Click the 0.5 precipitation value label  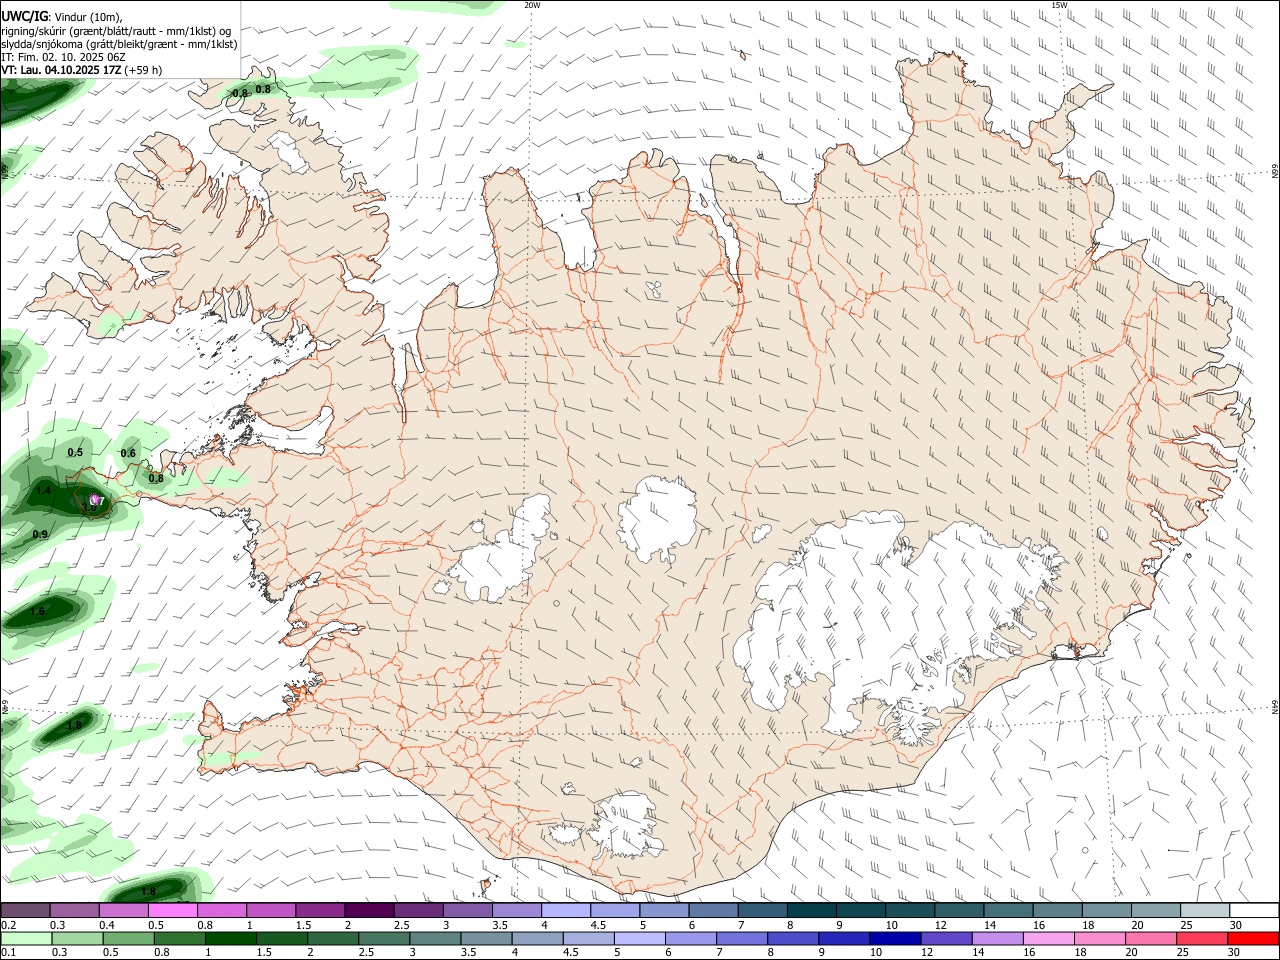[75, 452]
